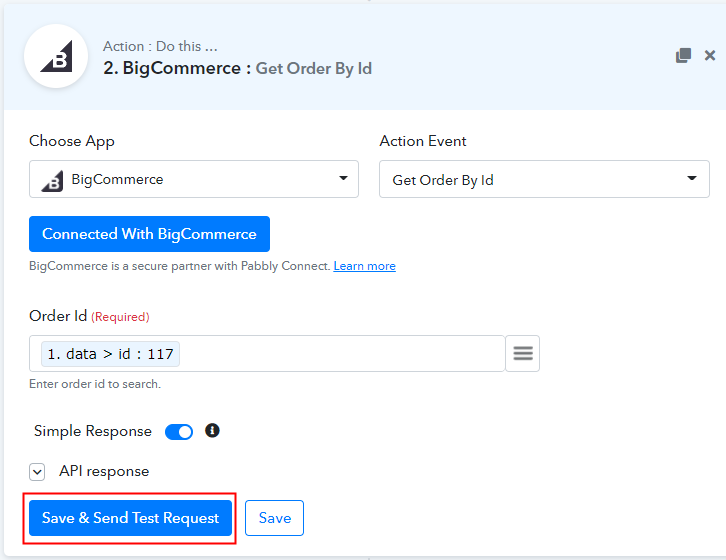Open the Action Event dropdown
Viewport: 726px width, 560px height.
click(544, 179)
